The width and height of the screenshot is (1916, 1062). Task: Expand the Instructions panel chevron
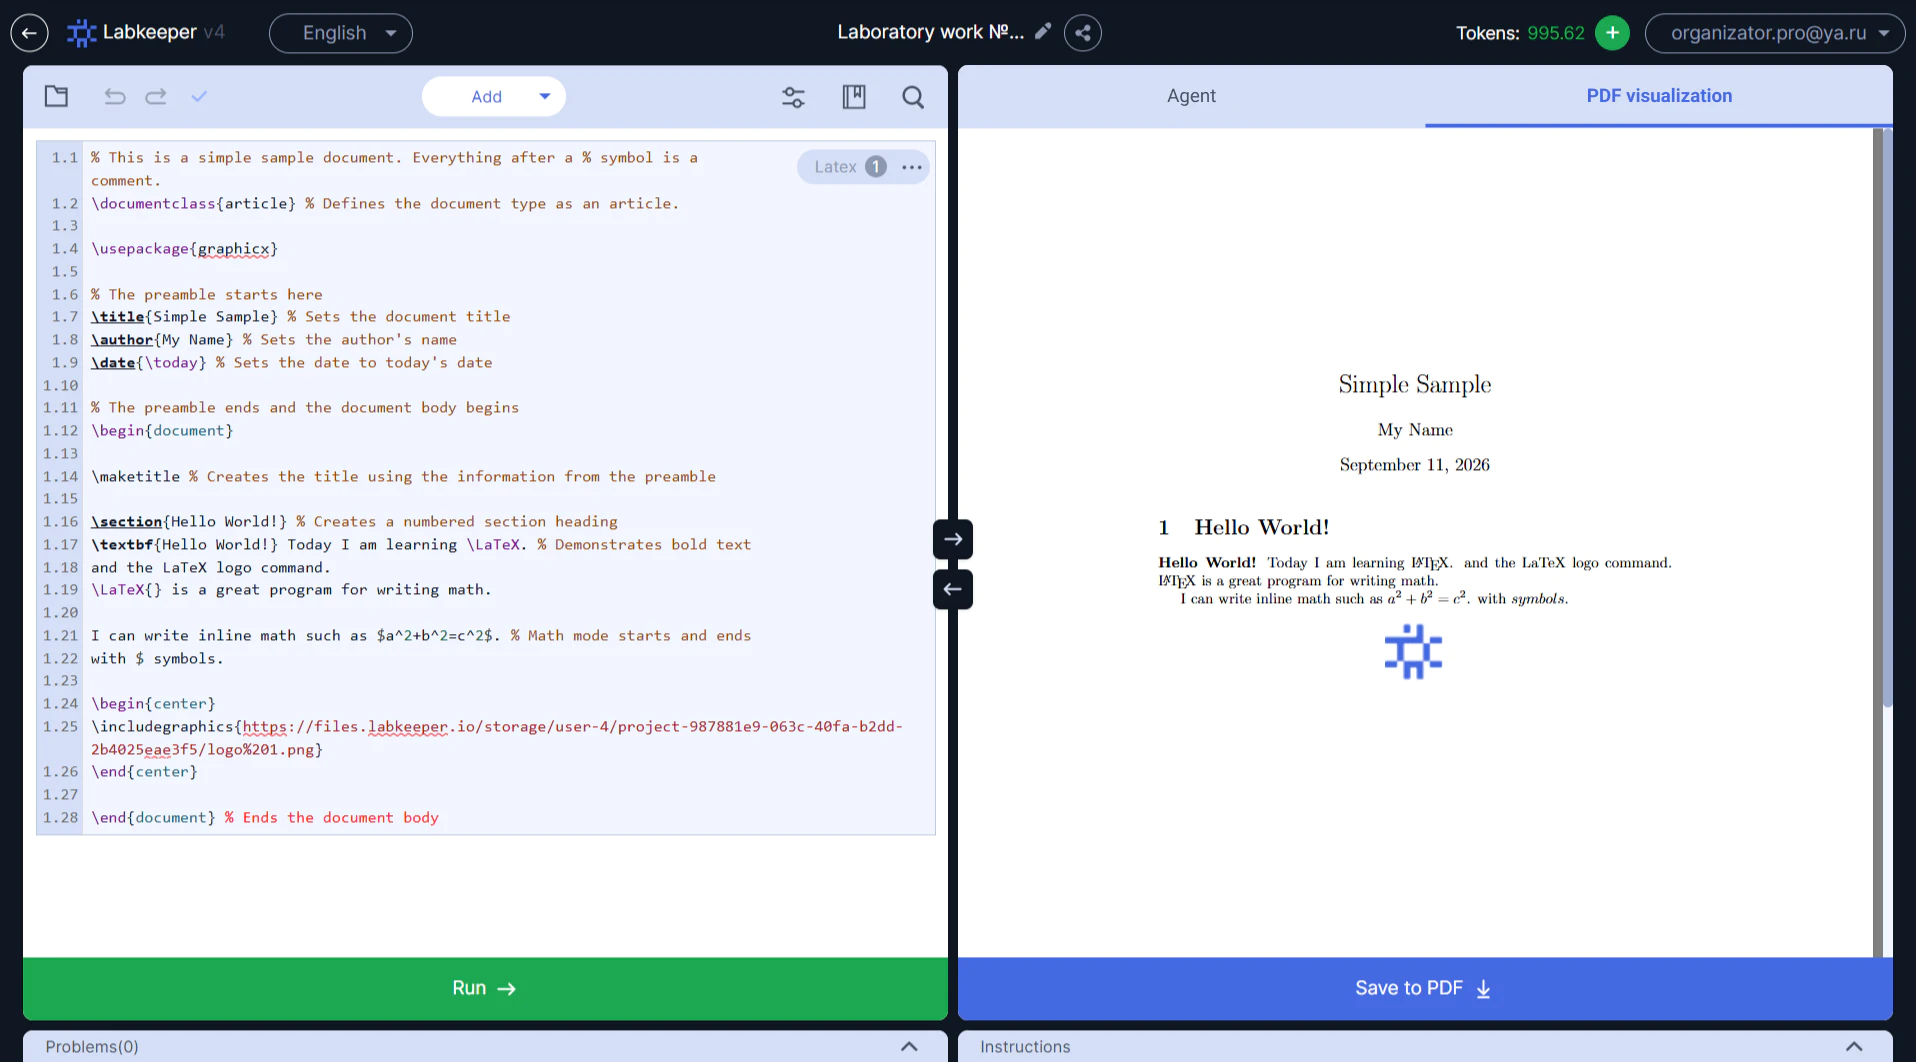coord(1854,1046)
